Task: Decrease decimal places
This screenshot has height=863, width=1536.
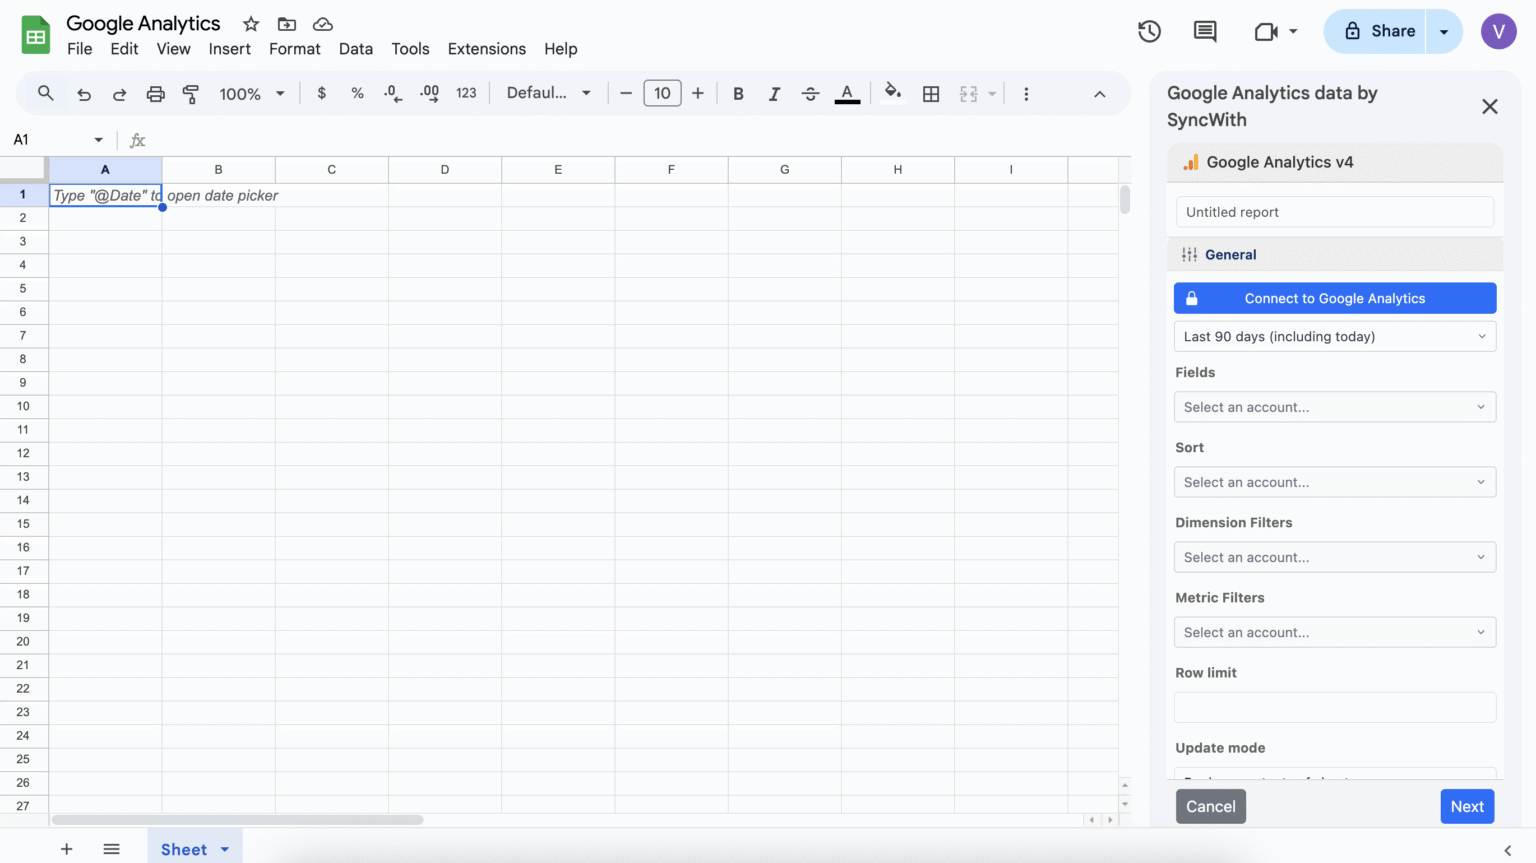Action: pyautogui.click(x=393, y=93)
